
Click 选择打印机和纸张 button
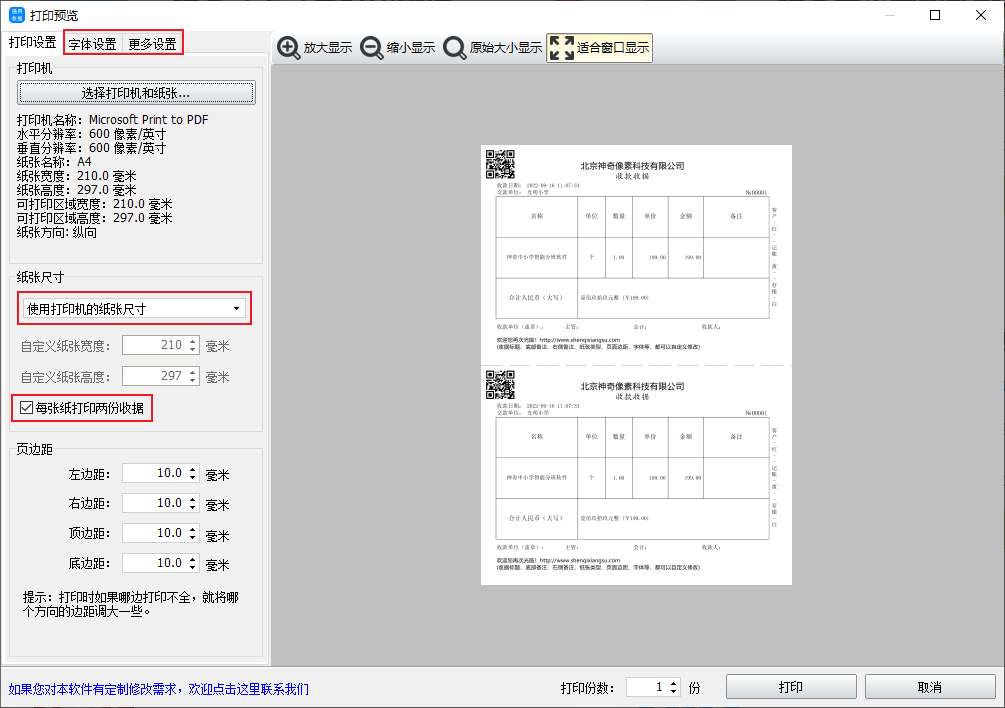click(x=136, y=93)
